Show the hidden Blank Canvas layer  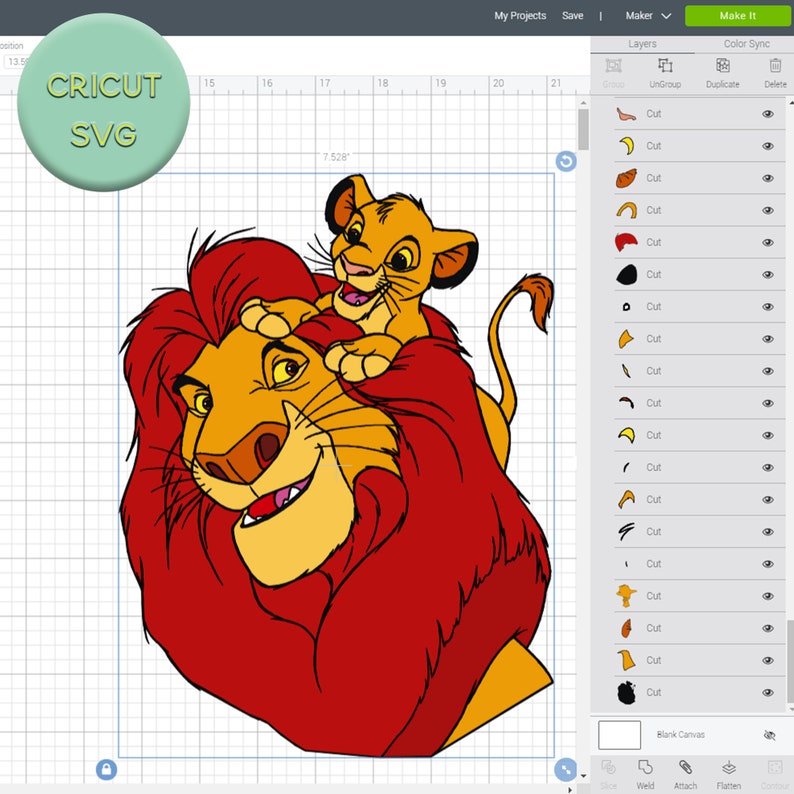(769, 735)
